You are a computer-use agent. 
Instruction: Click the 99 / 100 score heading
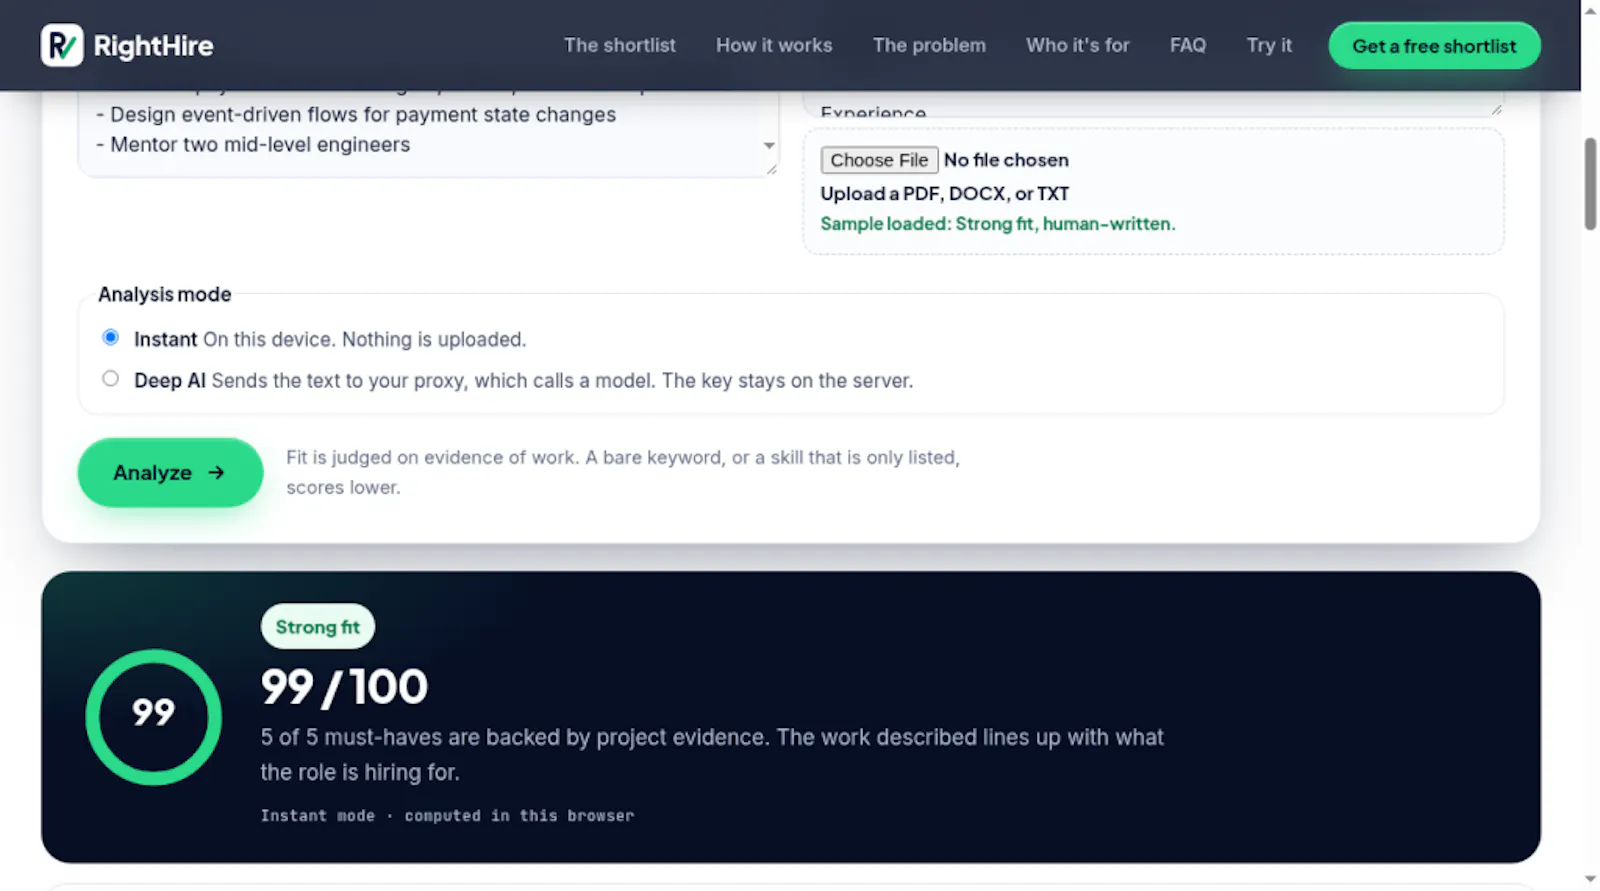[x=344, y=687]
